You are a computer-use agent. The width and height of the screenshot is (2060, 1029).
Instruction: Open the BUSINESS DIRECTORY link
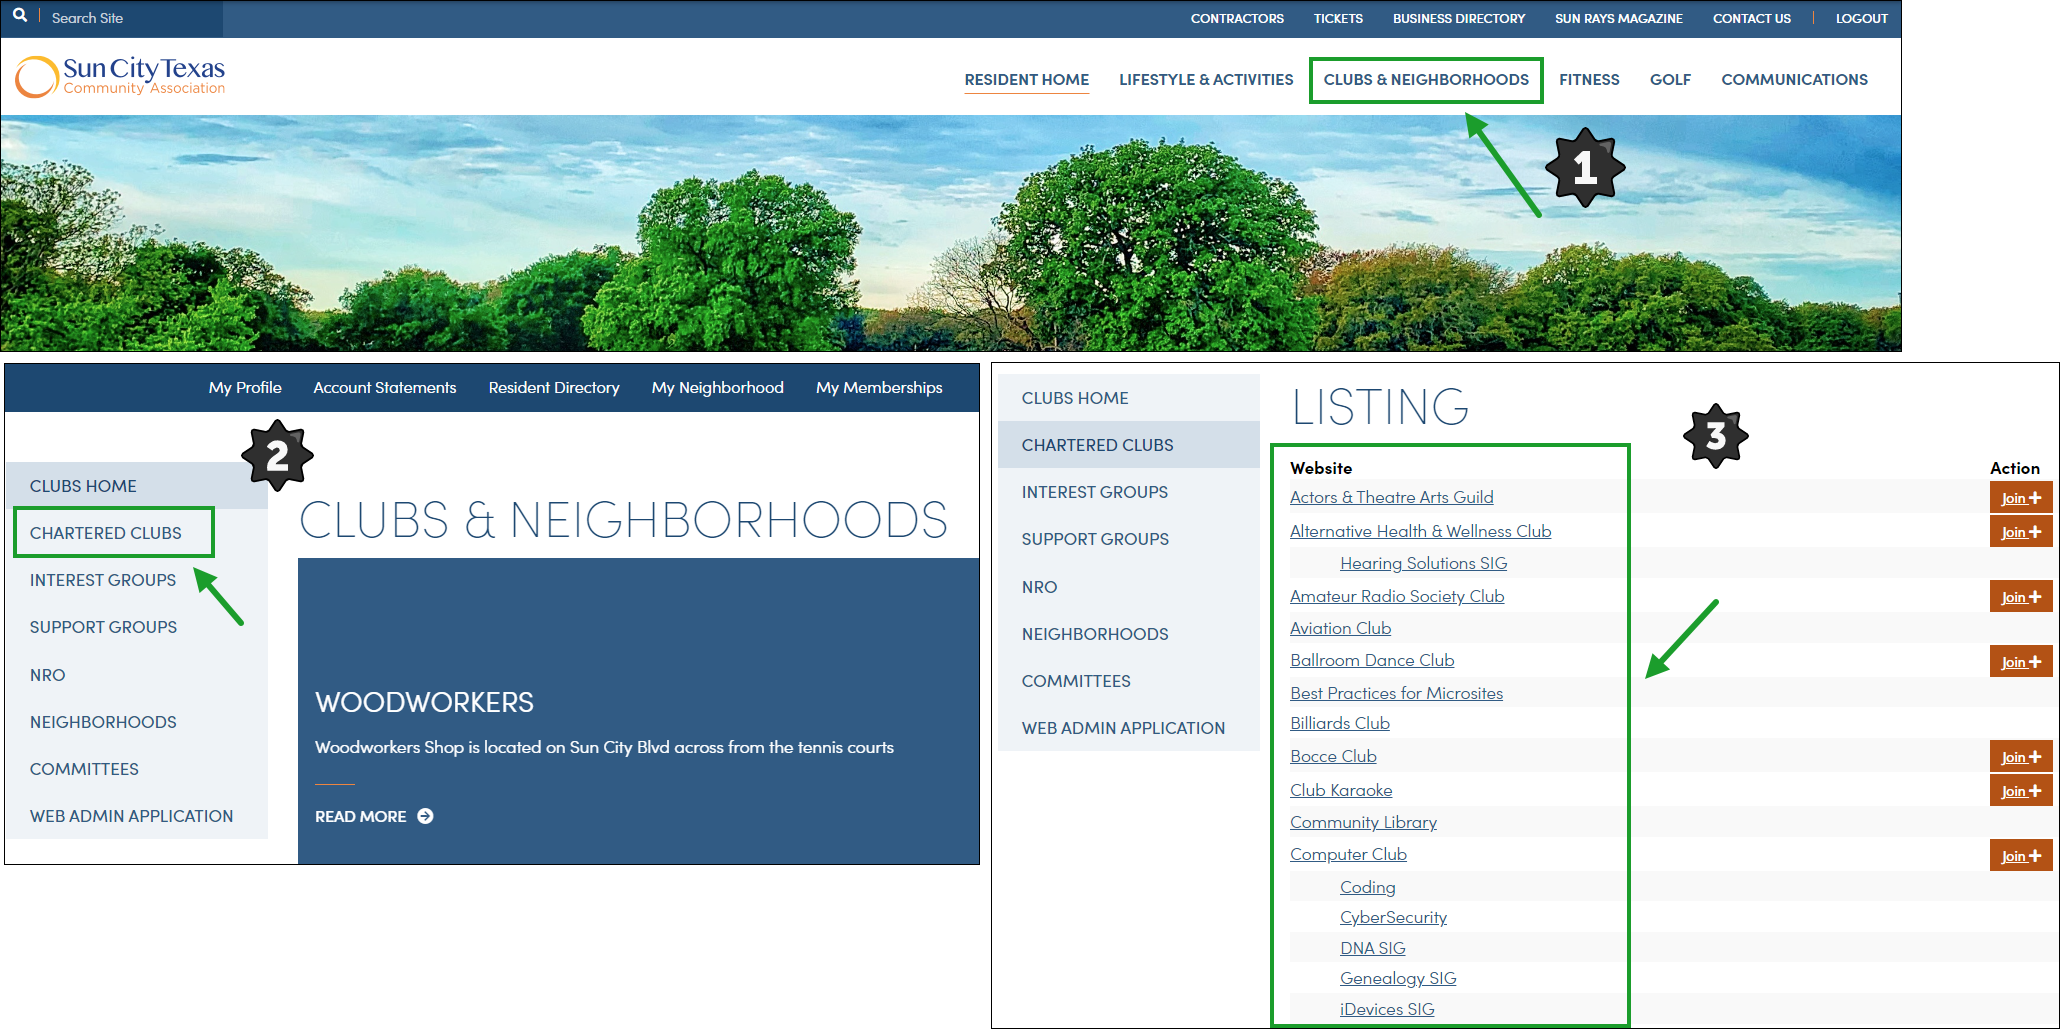[x=1459, y=18]
